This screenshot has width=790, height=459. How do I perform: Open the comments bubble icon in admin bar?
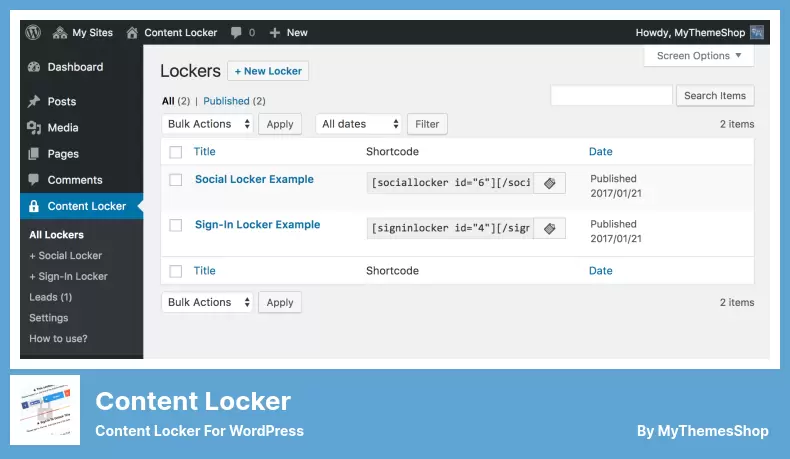coord(236,33)
